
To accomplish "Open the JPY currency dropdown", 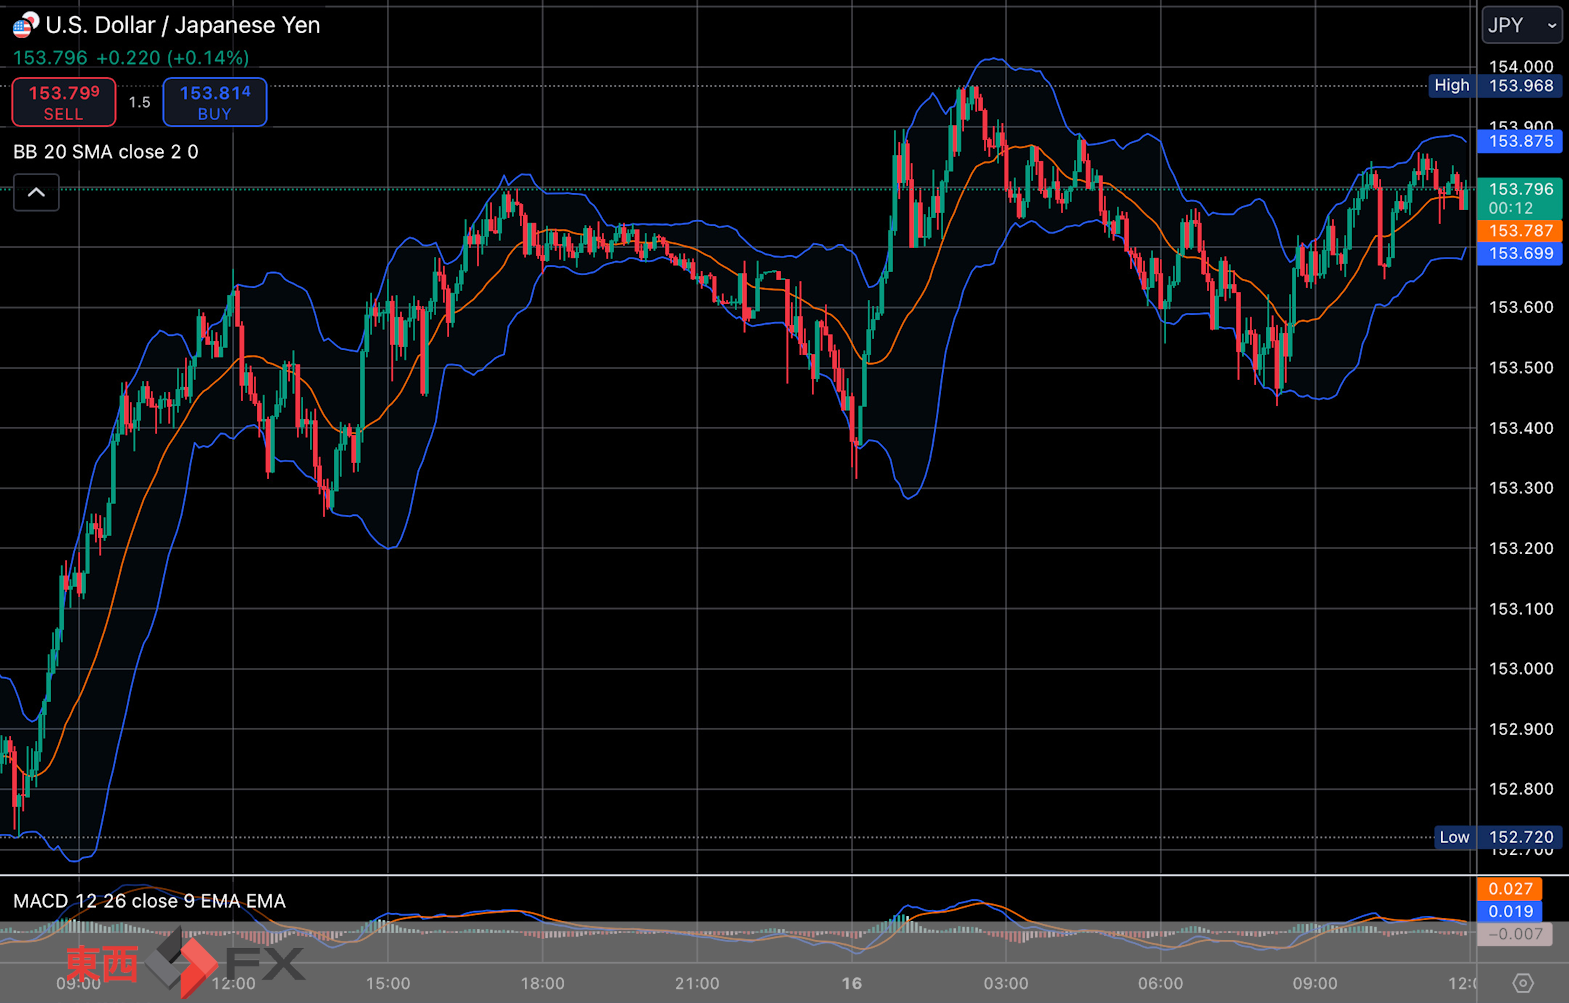I will tap(1521, 26).
